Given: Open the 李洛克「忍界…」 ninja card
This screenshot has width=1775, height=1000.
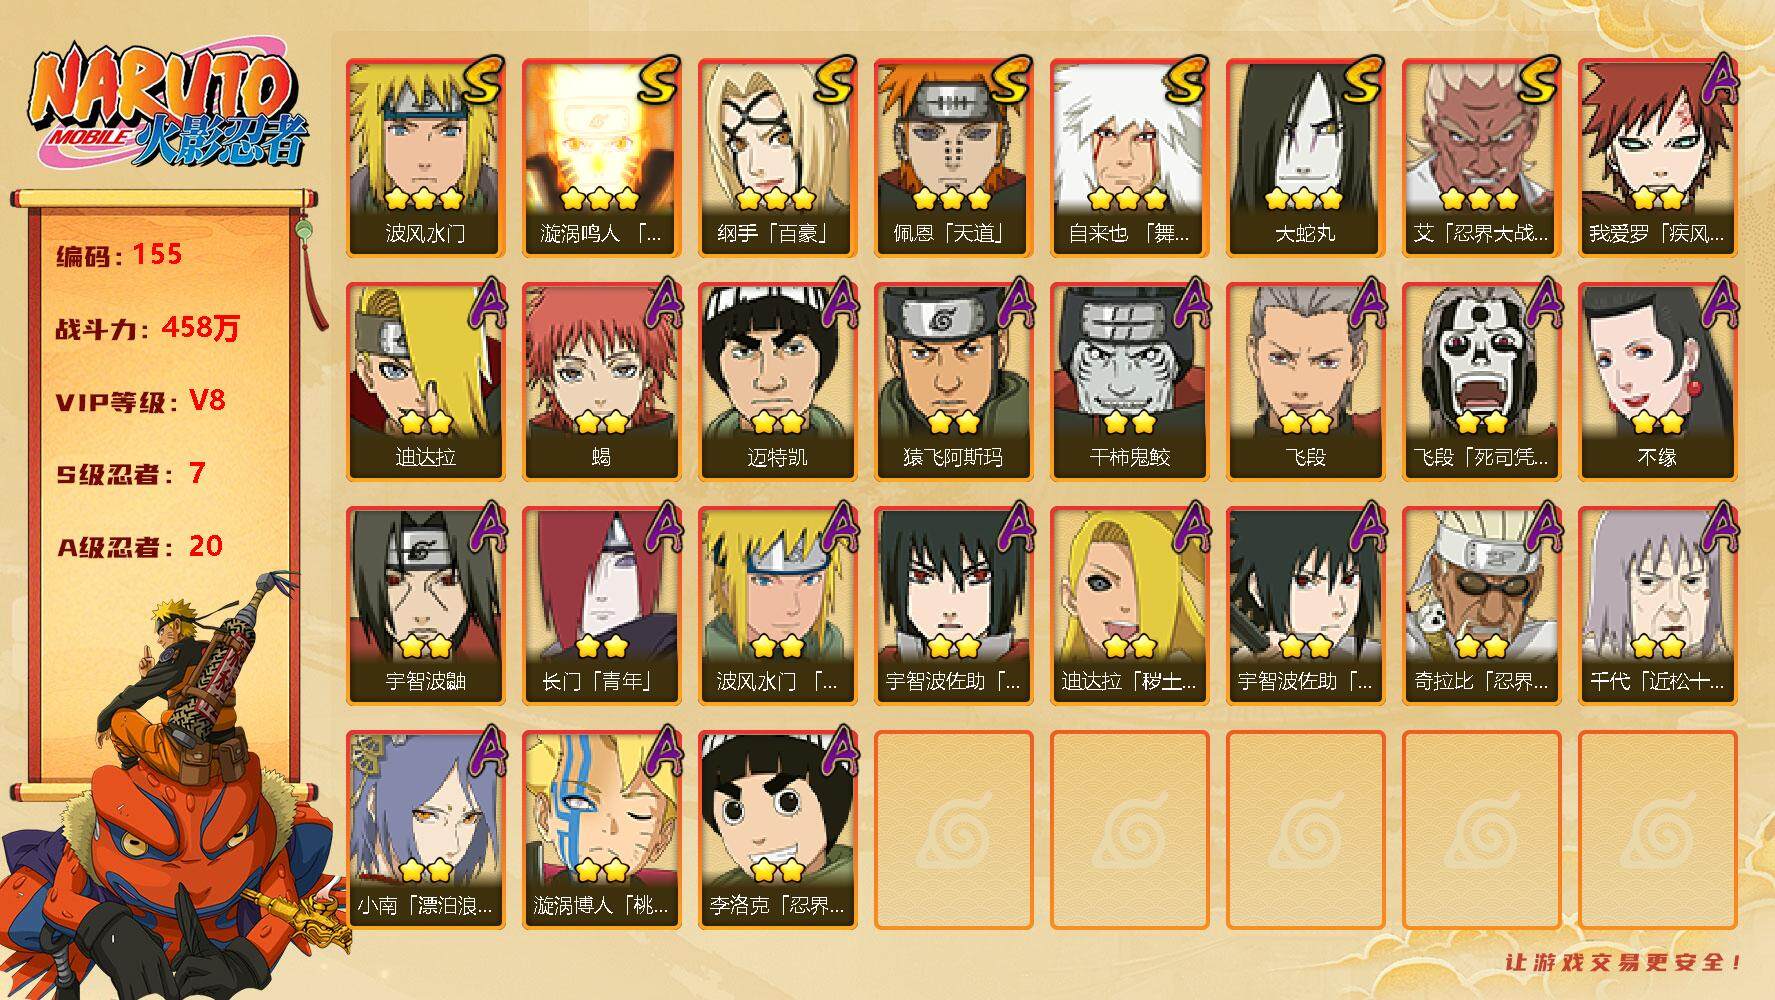Looking at the screenshot, I should click(x=778, y=830).
